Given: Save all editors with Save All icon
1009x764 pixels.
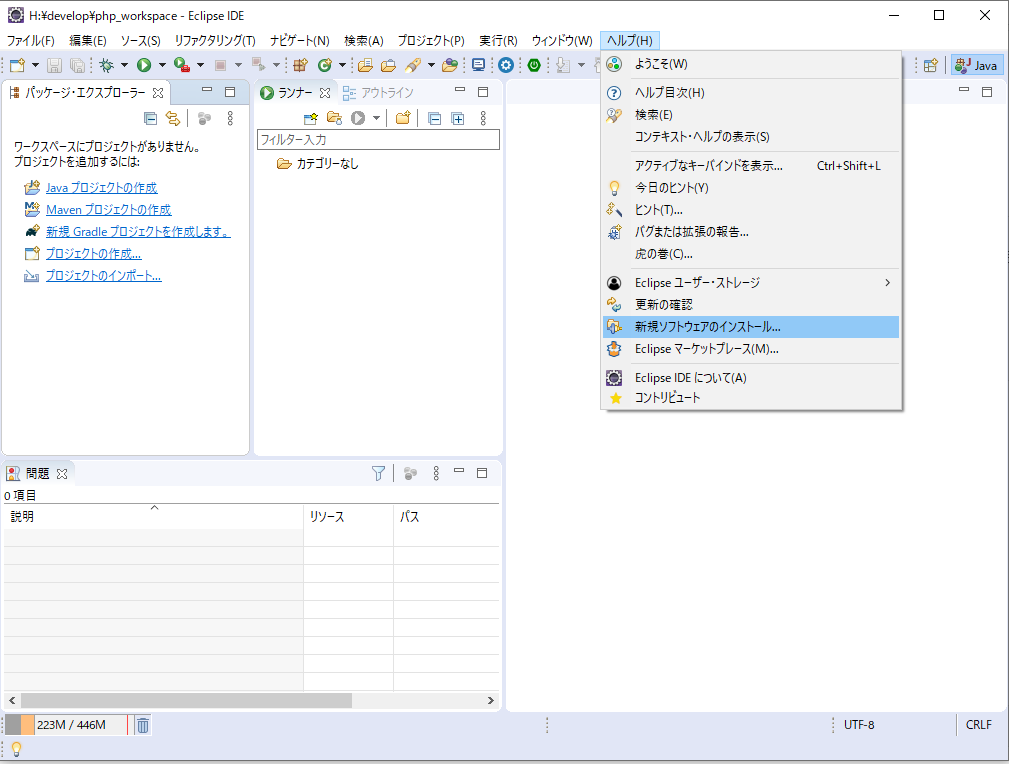Looking at the screenshot, I should click(76, 65).
